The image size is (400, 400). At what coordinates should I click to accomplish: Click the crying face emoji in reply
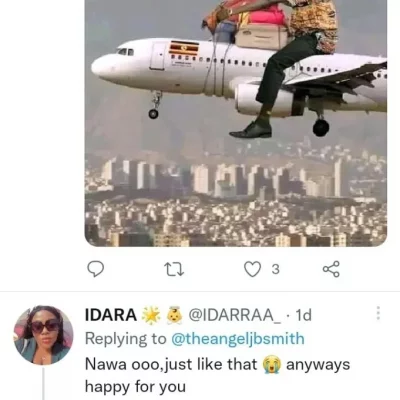tap(272, 365)
